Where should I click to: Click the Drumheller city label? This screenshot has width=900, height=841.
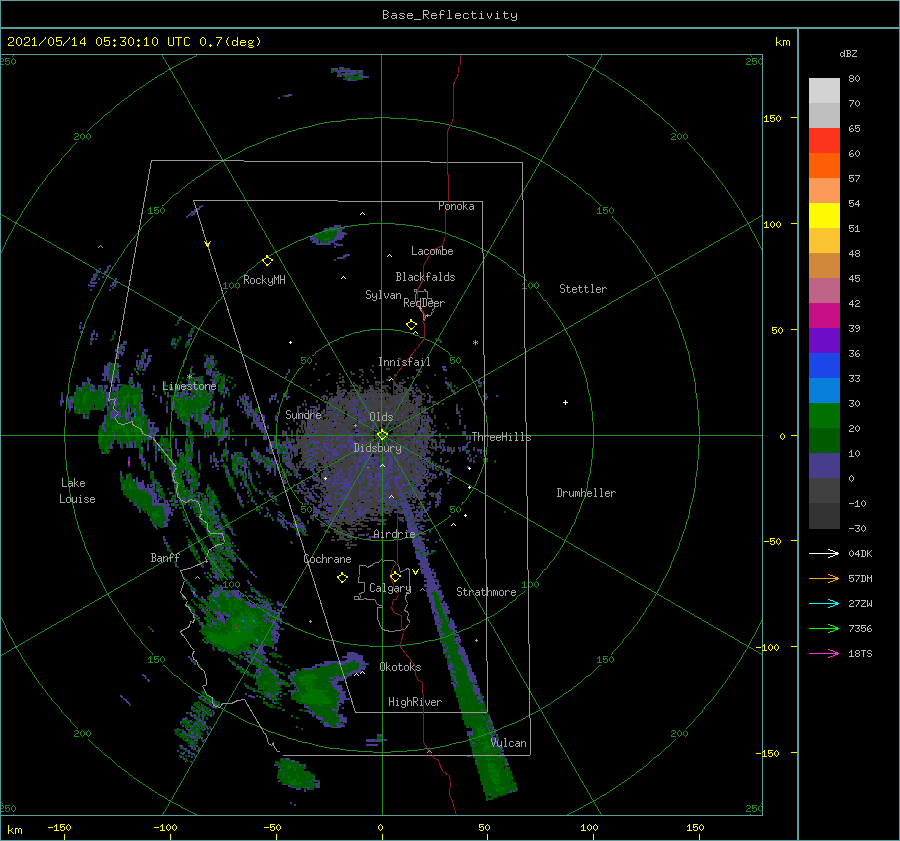pyautogui.click(x=586, y=493)
